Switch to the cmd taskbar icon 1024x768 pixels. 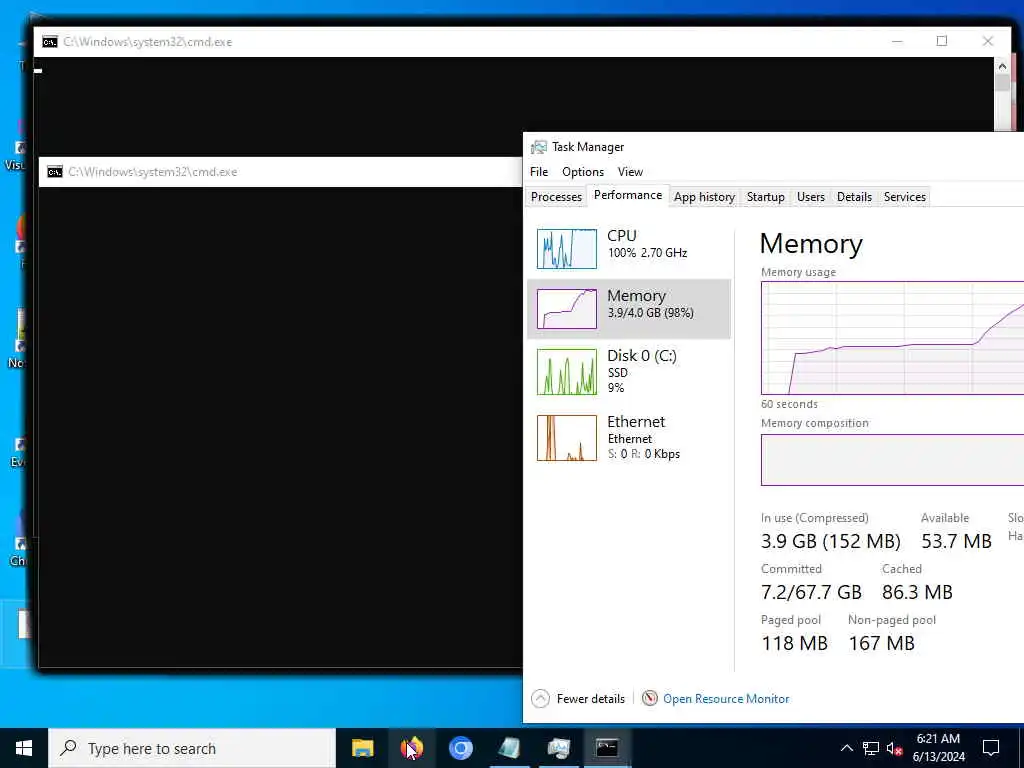(x=607, y=748)
